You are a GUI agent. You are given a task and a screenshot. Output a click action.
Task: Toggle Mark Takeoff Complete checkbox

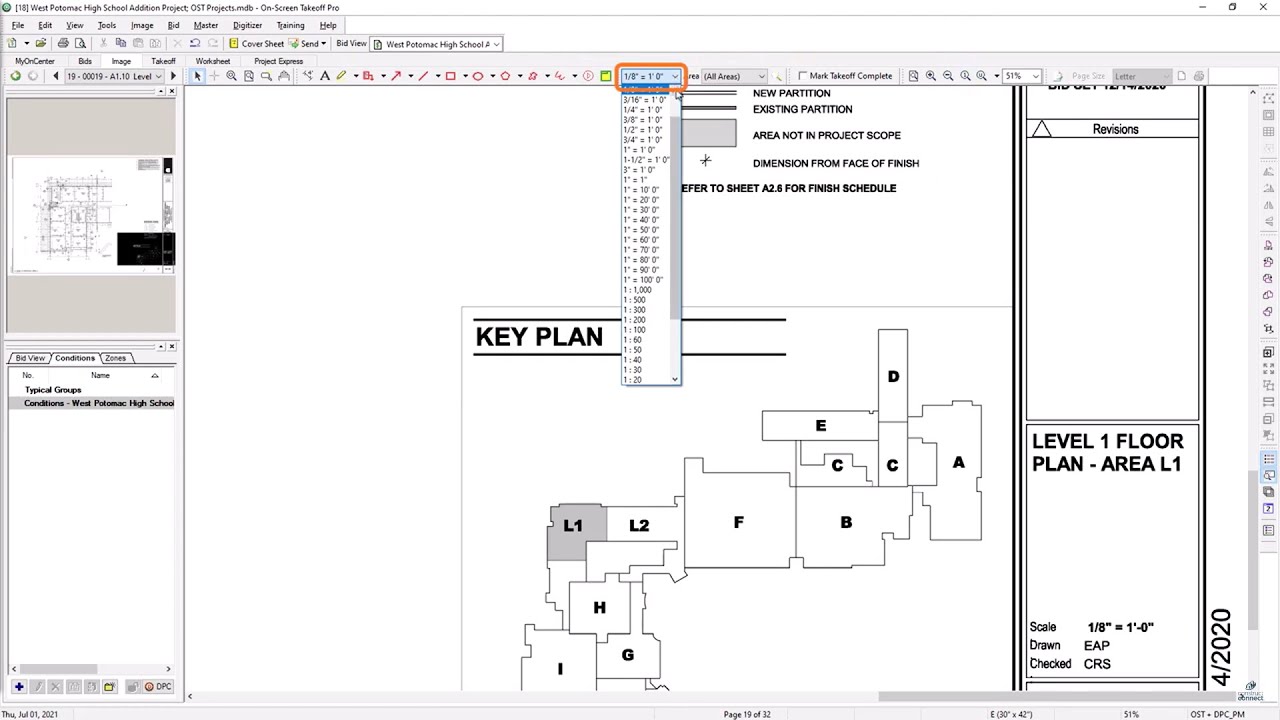click(x=803, y=76)
